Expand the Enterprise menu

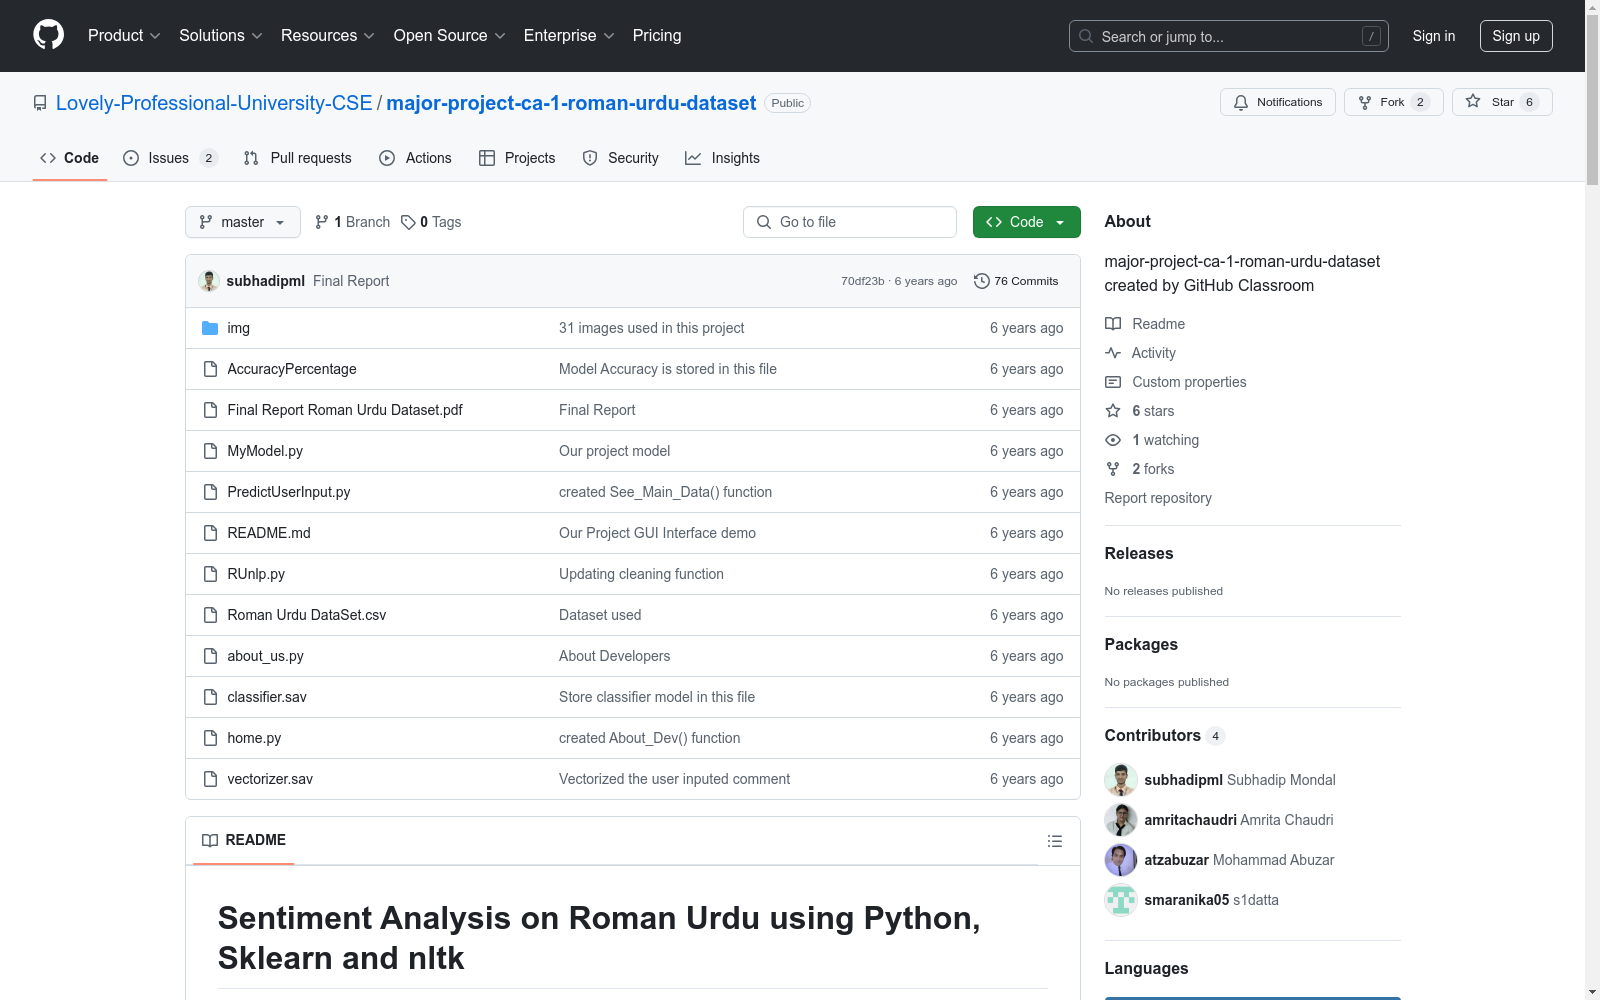click(569, 36)
